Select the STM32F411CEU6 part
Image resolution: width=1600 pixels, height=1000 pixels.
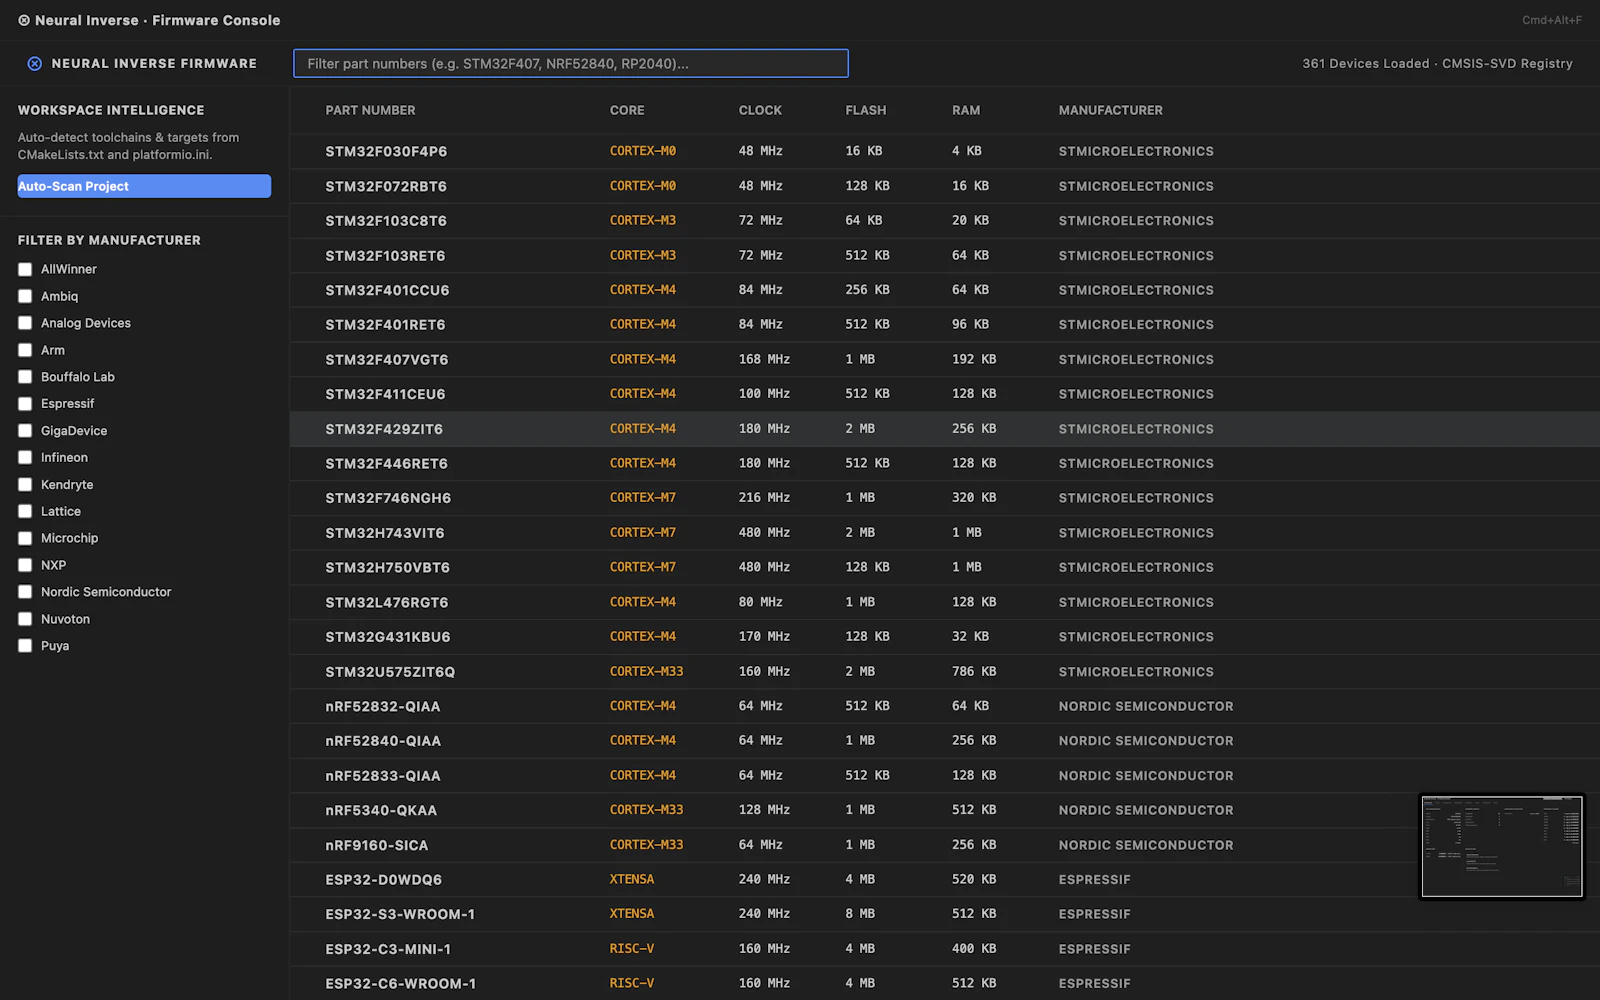tap(945, 394)
